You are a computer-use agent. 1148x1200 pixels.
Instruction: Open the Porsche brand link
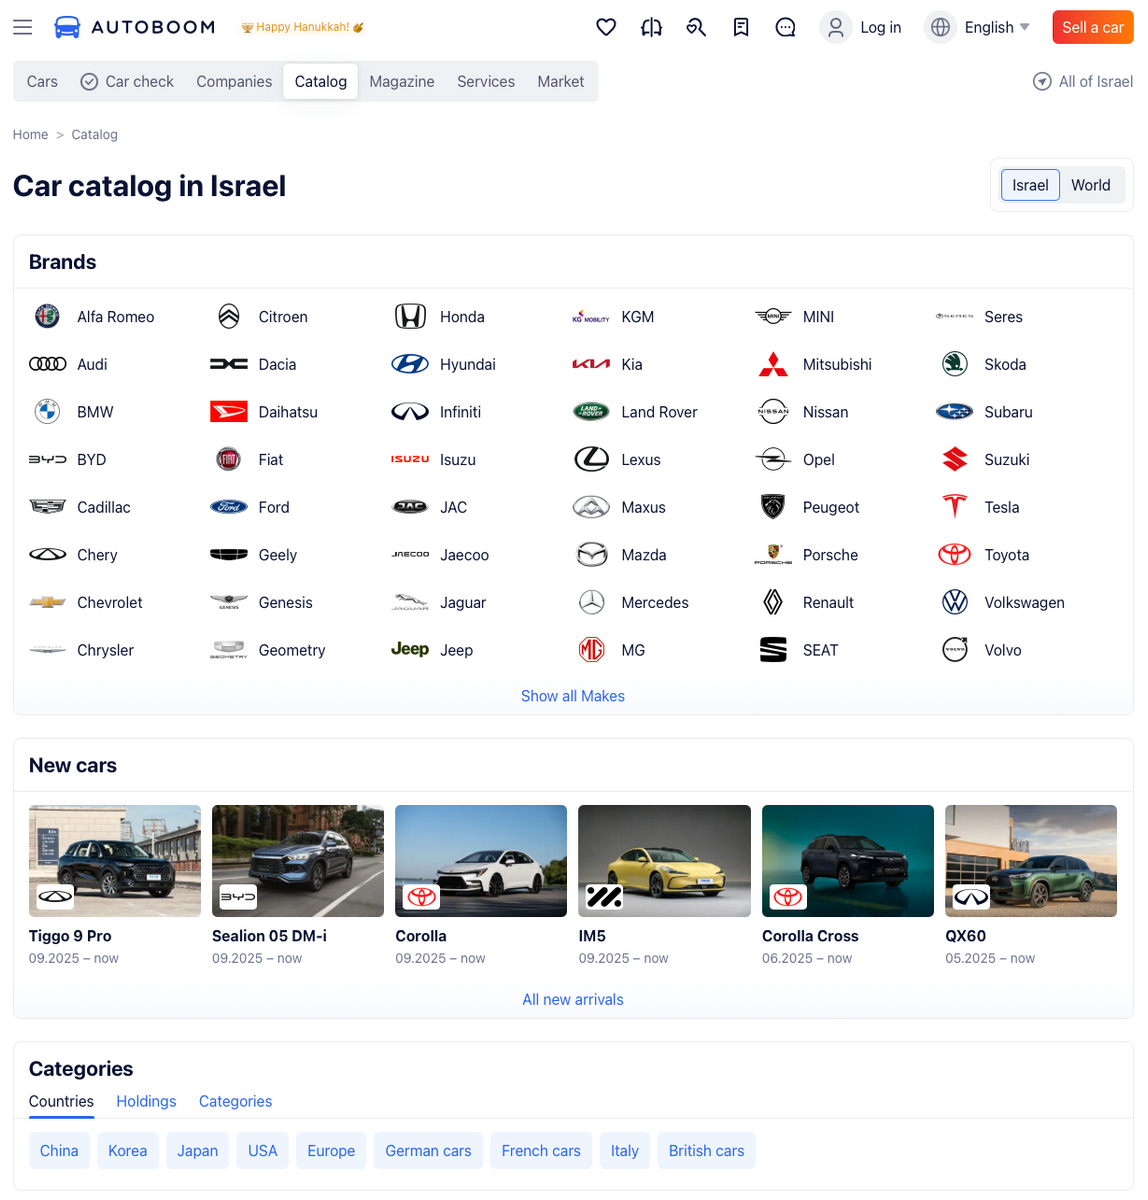[x=830, y=555]
